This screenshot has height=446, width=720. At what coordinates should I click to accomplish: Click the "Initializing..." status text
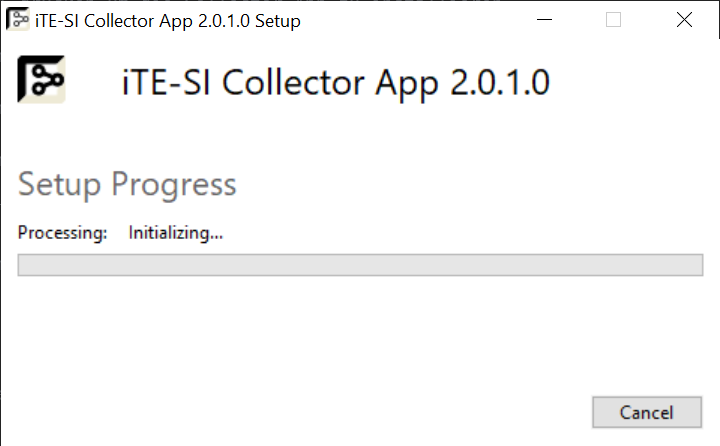(175, 233)
